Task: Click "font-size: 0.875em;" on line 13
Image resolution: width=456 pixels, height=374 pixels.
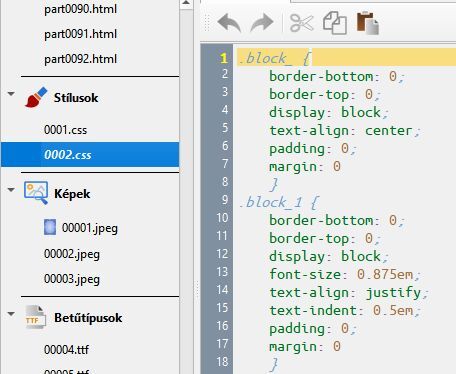Action: point(345,275)
